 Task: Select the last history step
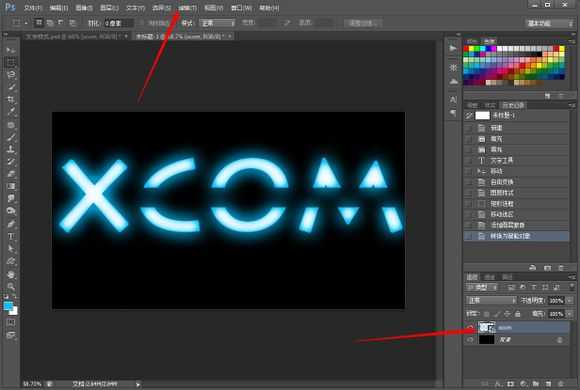click(x=516, y=236)
